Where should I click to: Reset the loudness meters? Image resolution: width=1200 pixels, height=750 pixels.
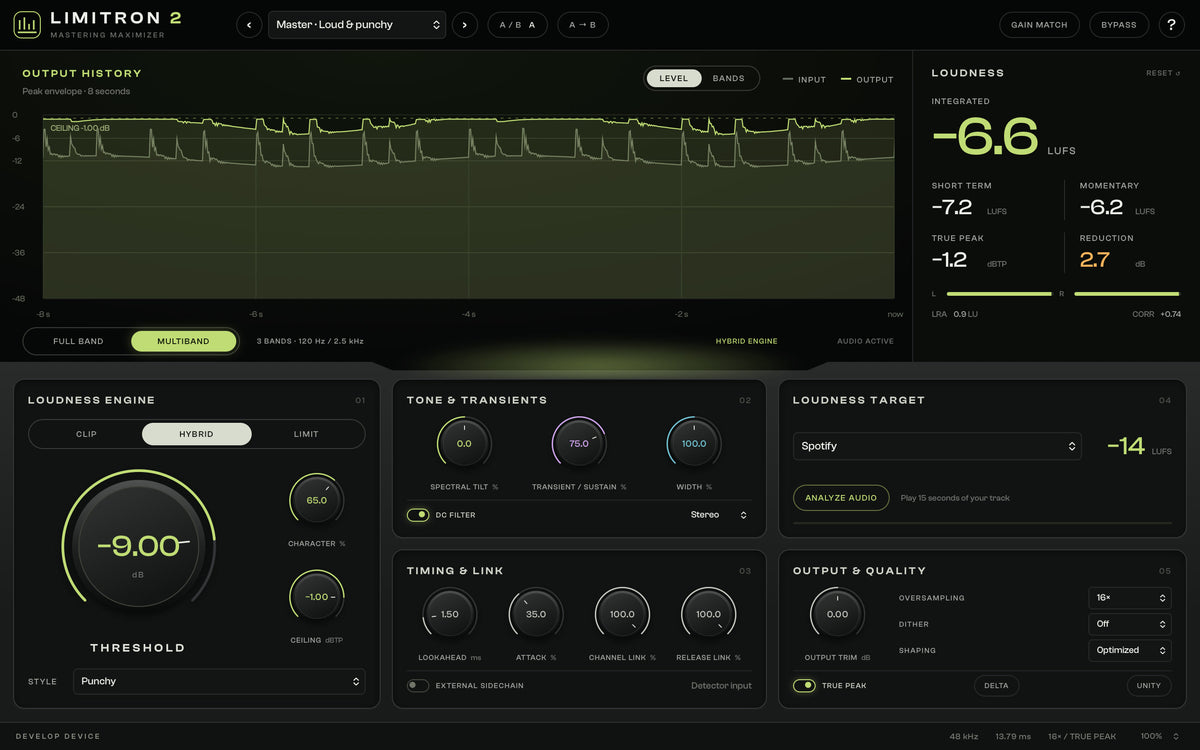coord(1163,73)
